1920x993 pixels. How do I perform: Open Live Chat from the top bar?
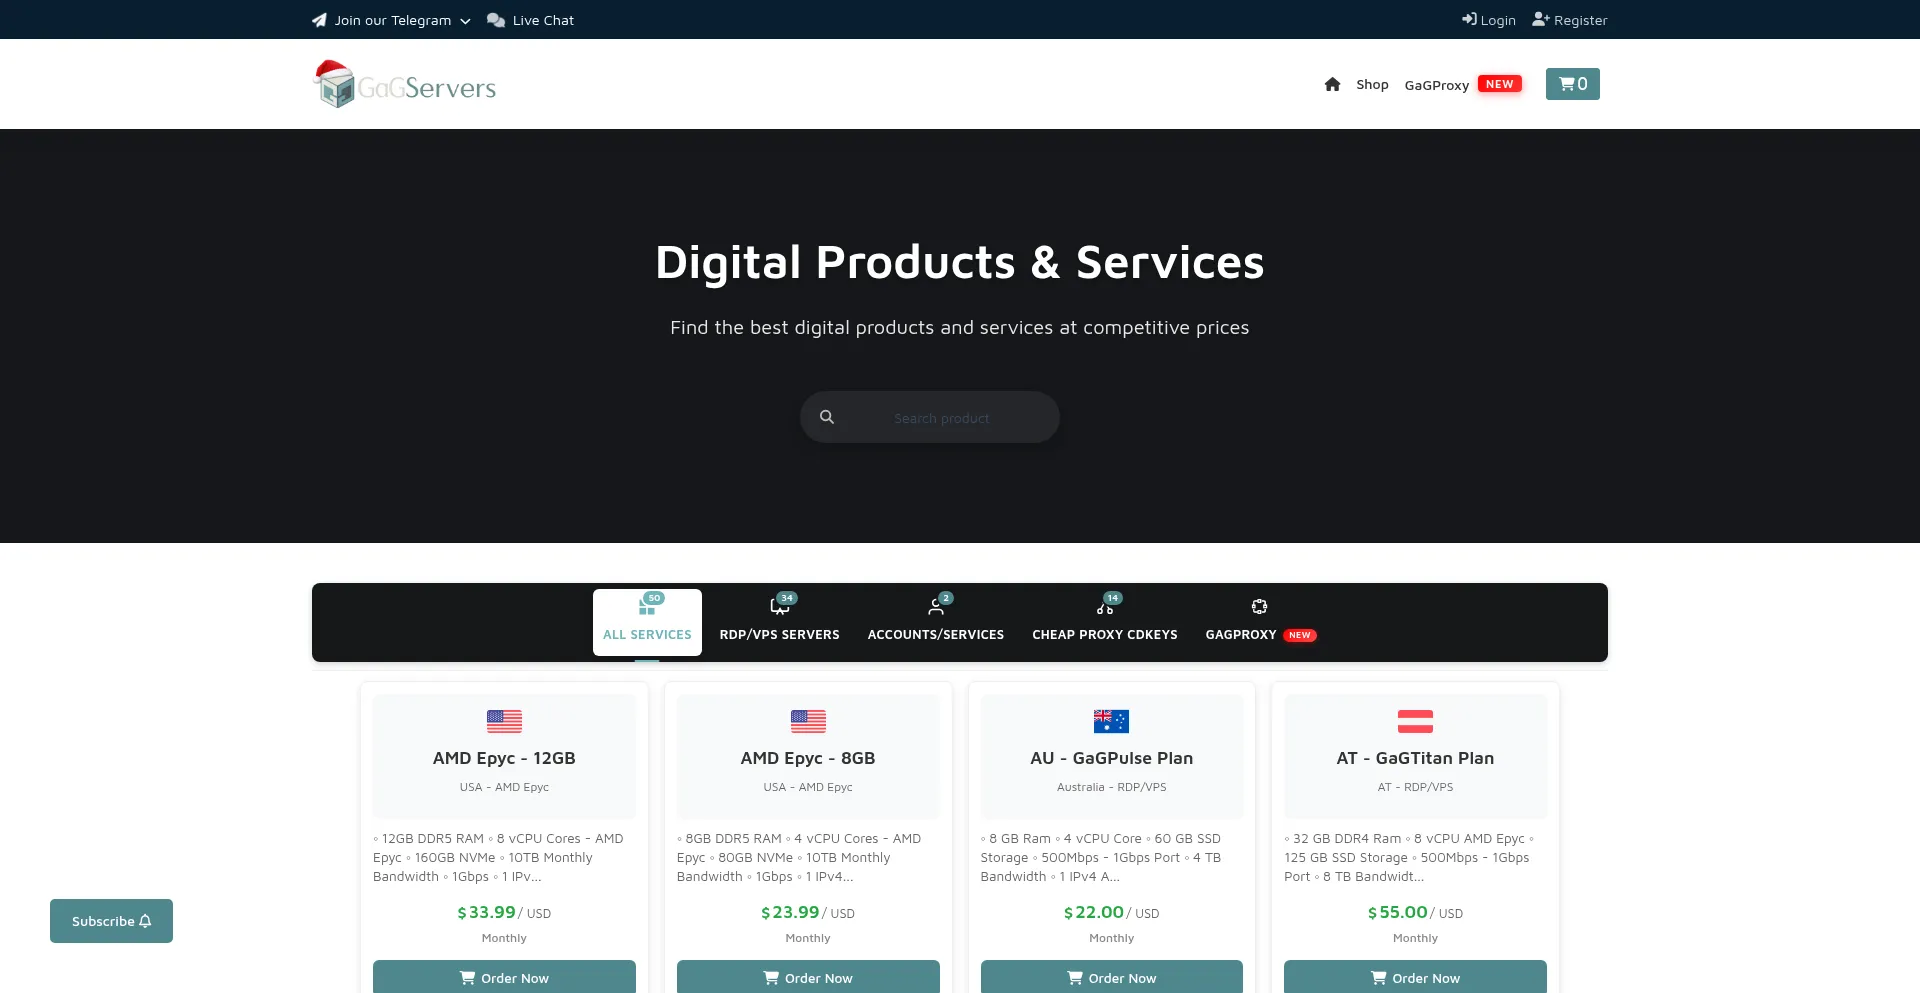(x=531, y=19)
